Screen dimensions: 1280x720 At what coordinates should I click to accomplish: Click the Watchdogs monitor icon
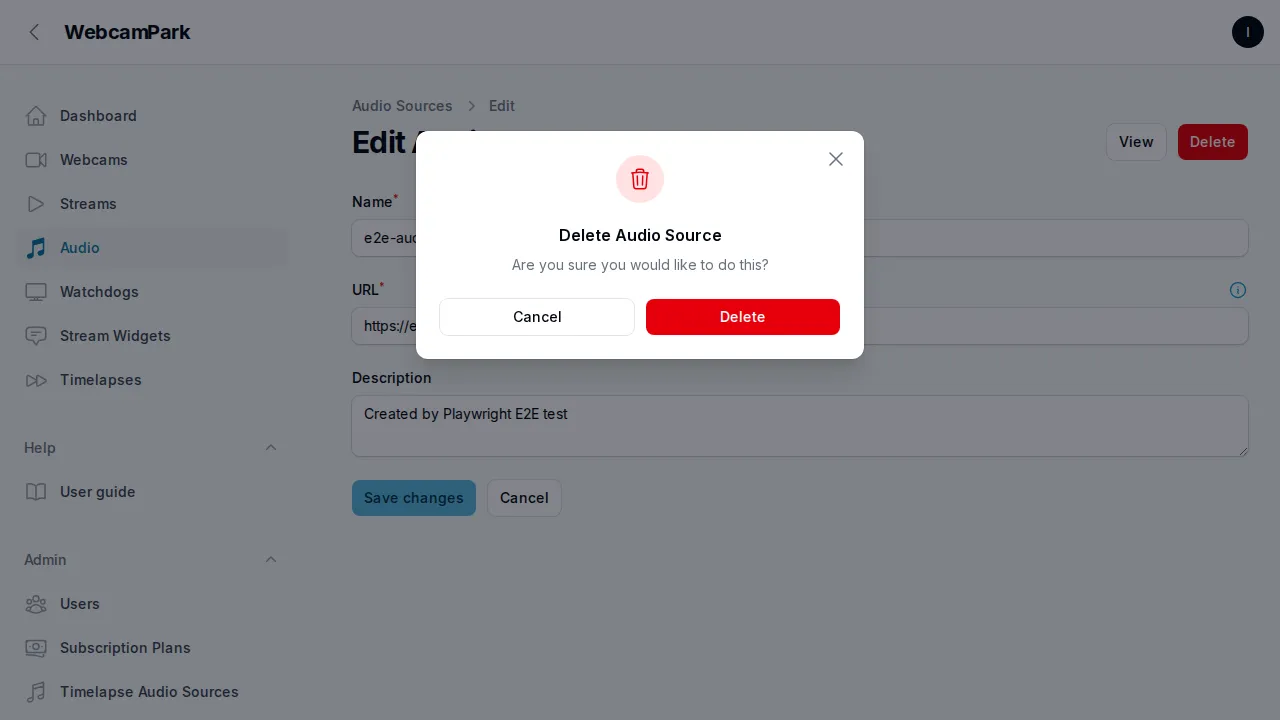pyautogui.click(x=36, y=292)
